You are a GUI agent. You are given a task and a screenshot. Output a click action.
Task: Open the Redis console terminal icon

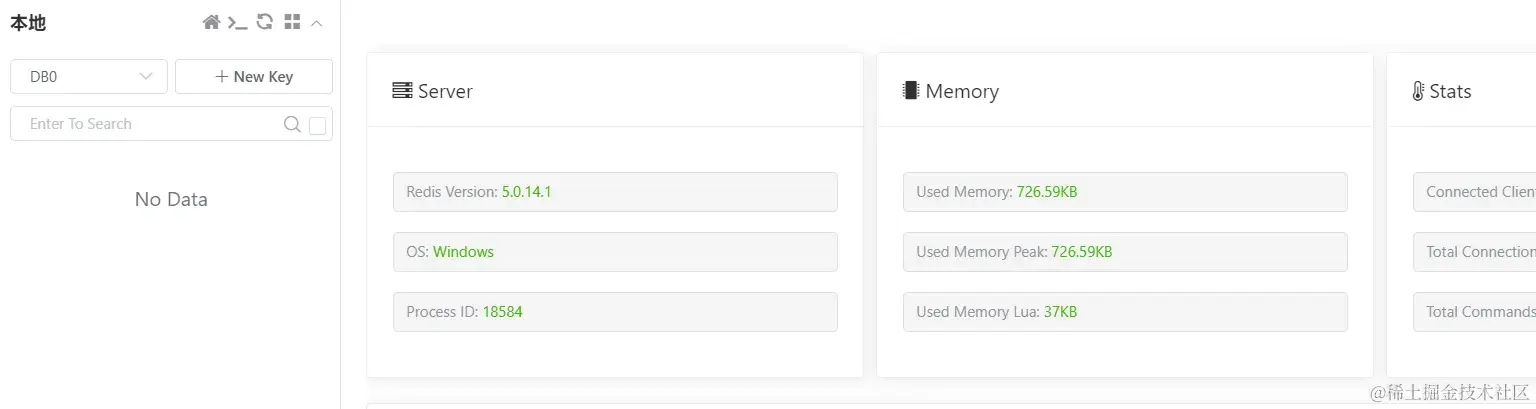(237, 22)
